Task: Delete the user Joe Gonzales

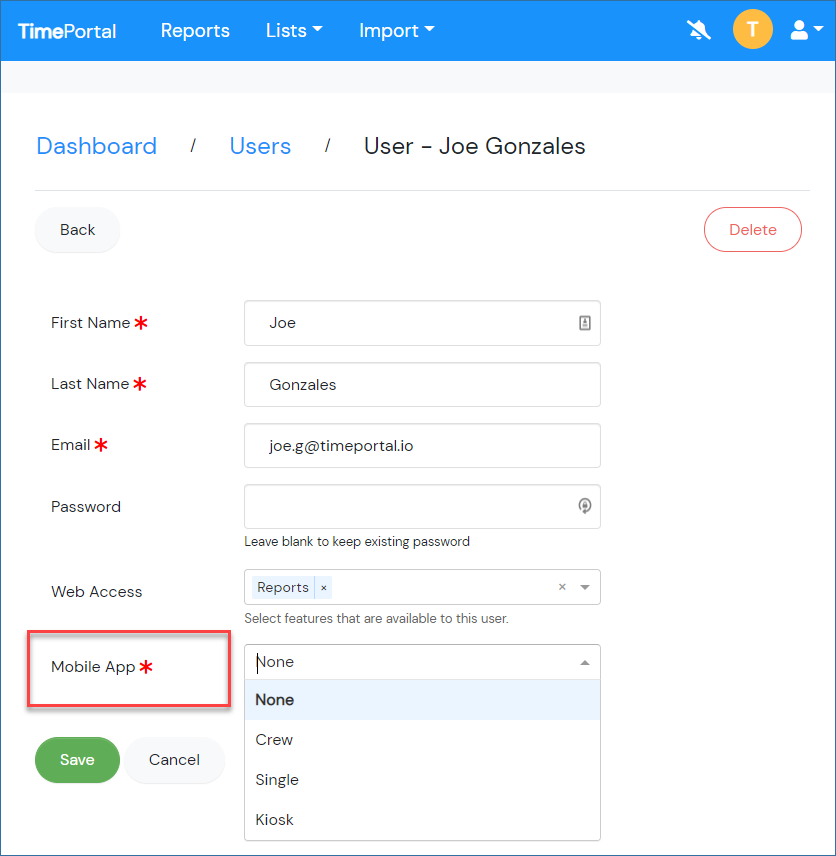Action: [x=752, y=230]
